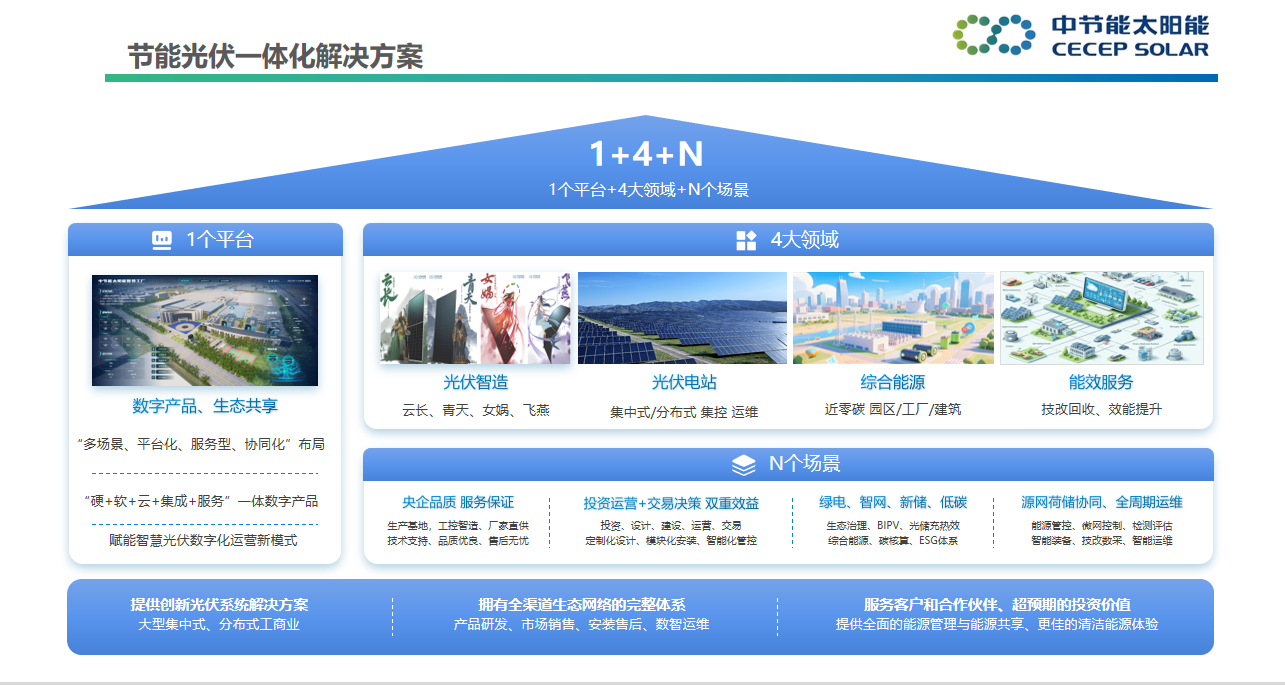
Task: Select the 光伏电站 solar farm photo
Action: (x=683, y=318)
